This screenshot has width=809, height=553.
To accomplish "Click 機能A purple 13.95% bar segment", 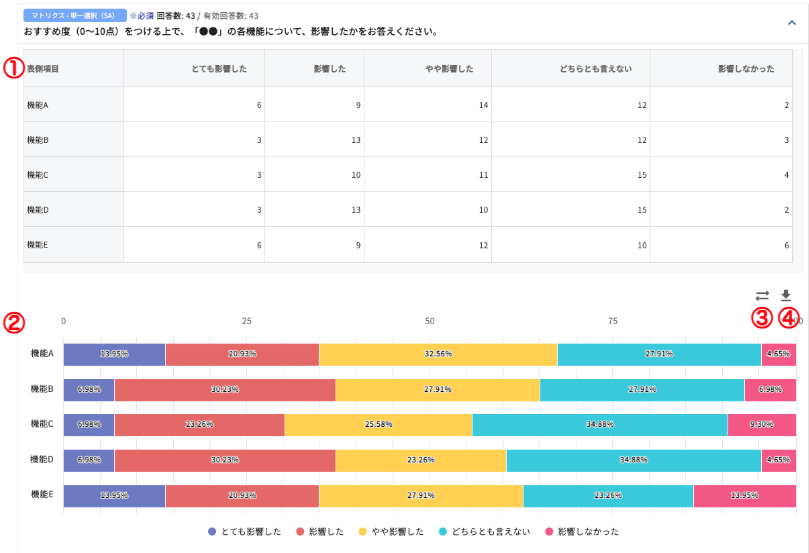I will (x=115, y=354).
